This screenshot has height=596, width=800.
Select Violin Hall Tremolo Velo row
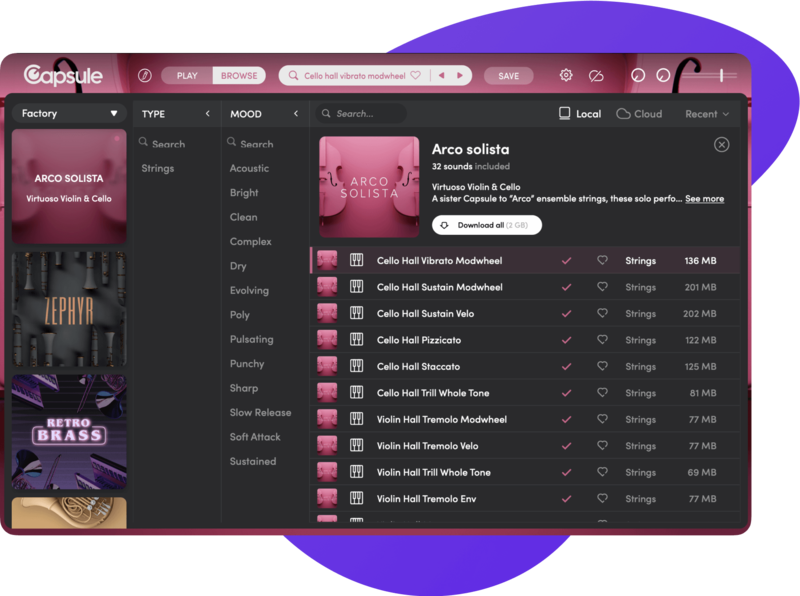tap(525, 445)
